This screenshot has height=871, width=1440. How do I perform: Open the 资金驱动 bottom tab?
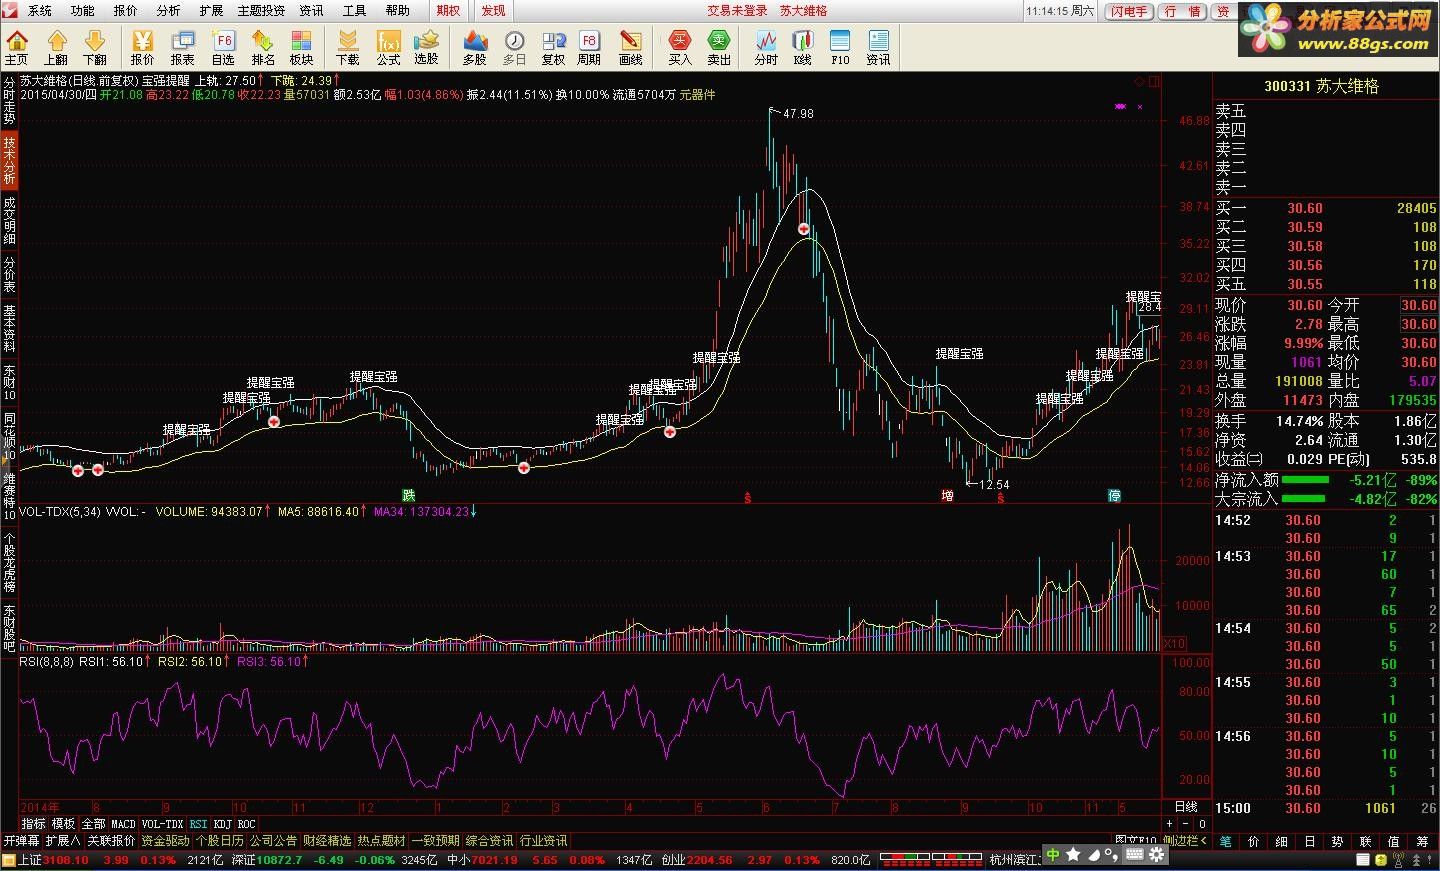click(x=165, y=841)
